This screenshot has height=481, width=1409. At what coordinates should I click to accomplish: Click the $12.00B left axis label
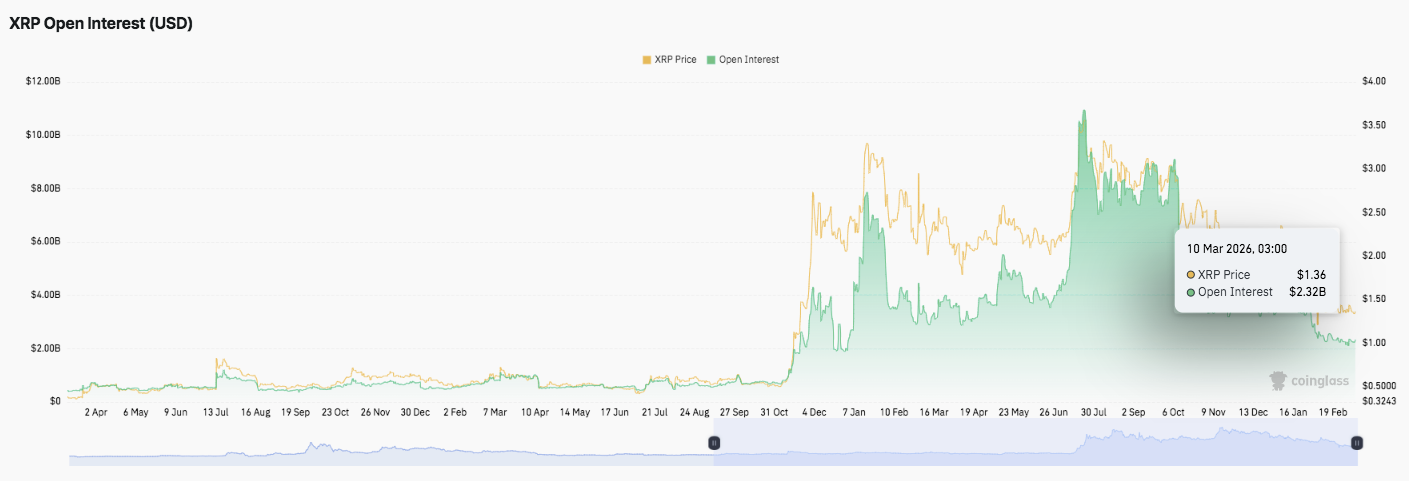43,81
